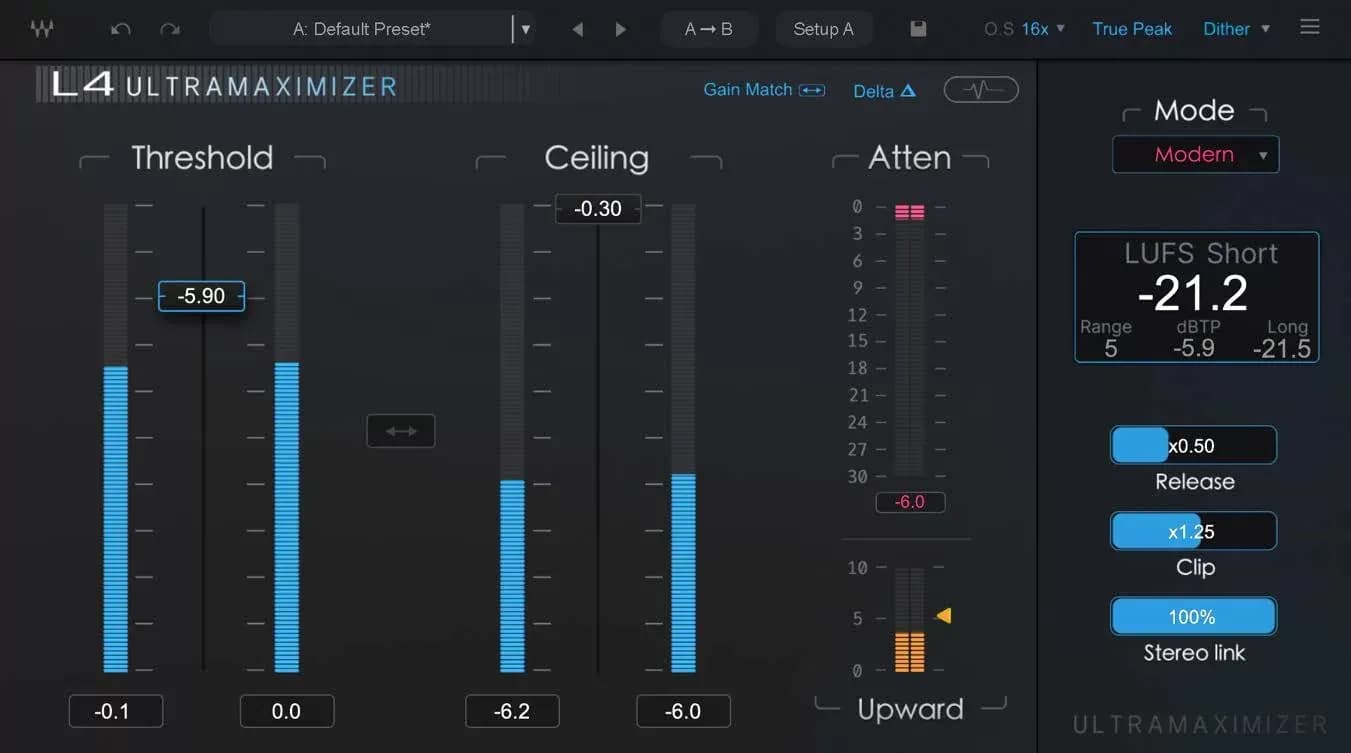Click the dBTP value -5.9
The height and width of the screenshot is (753, 1351).
(x=1193, y=348)
